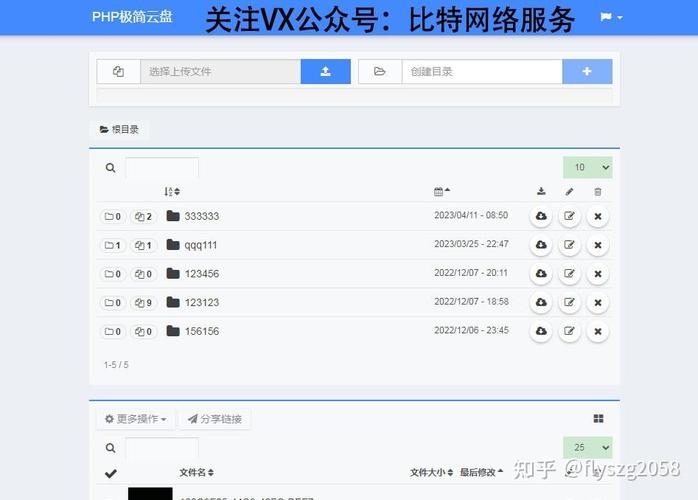
Task: Click date 2022/12/06 - 23:45
Action: point(471,330)
